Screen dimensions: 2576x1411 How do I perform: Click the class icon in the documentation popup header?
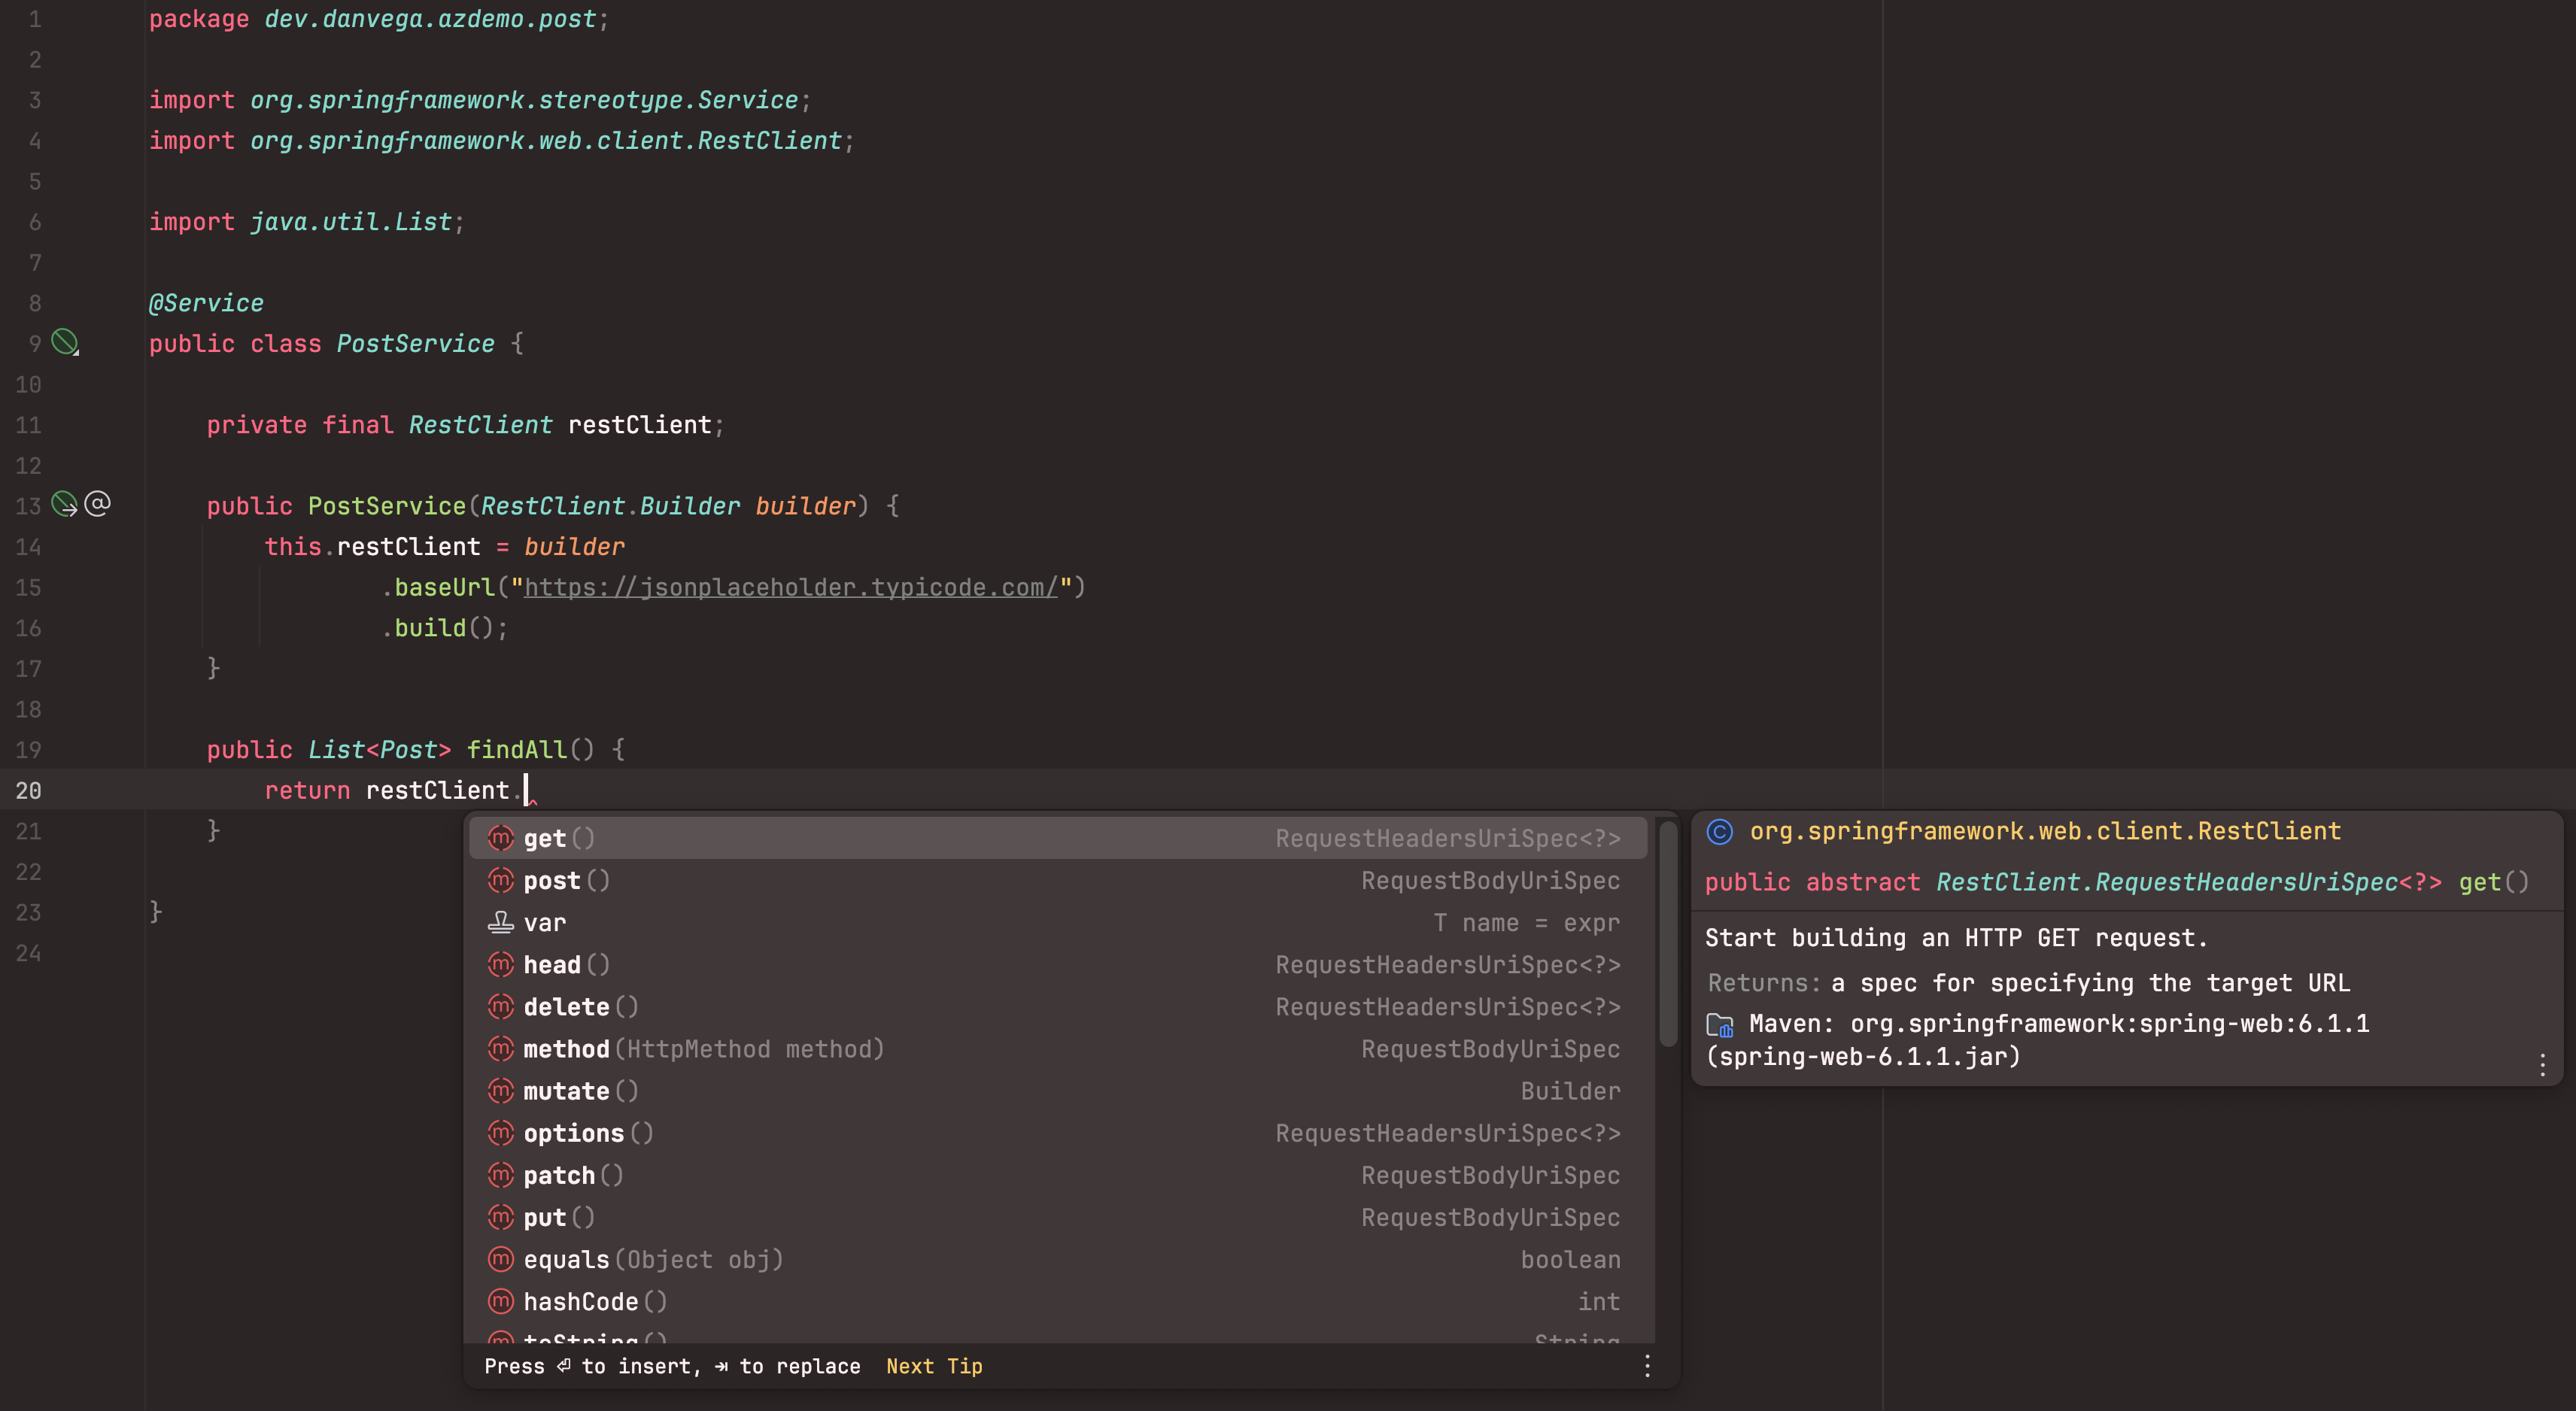click(1719, 831)
